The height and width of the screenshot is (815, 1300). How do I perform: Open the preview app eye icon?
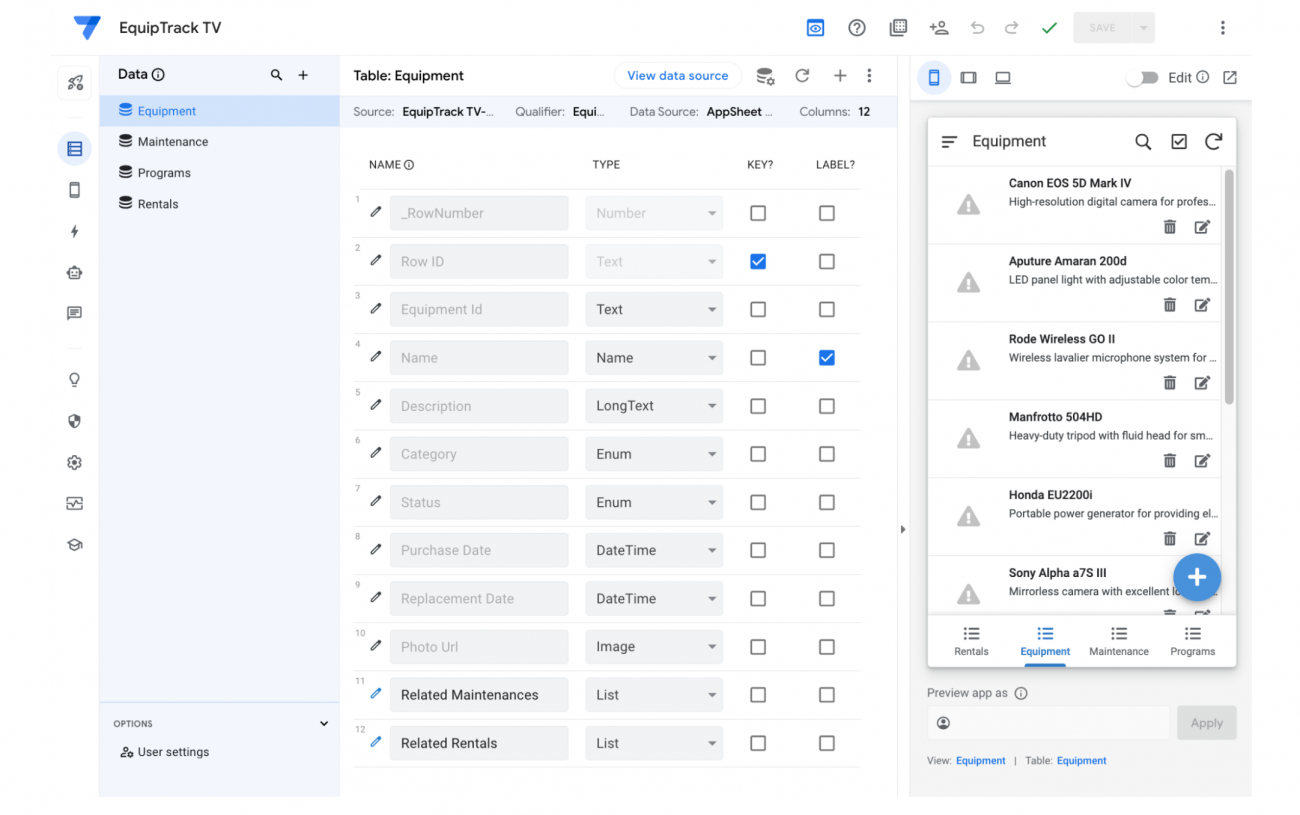(816, 28)
